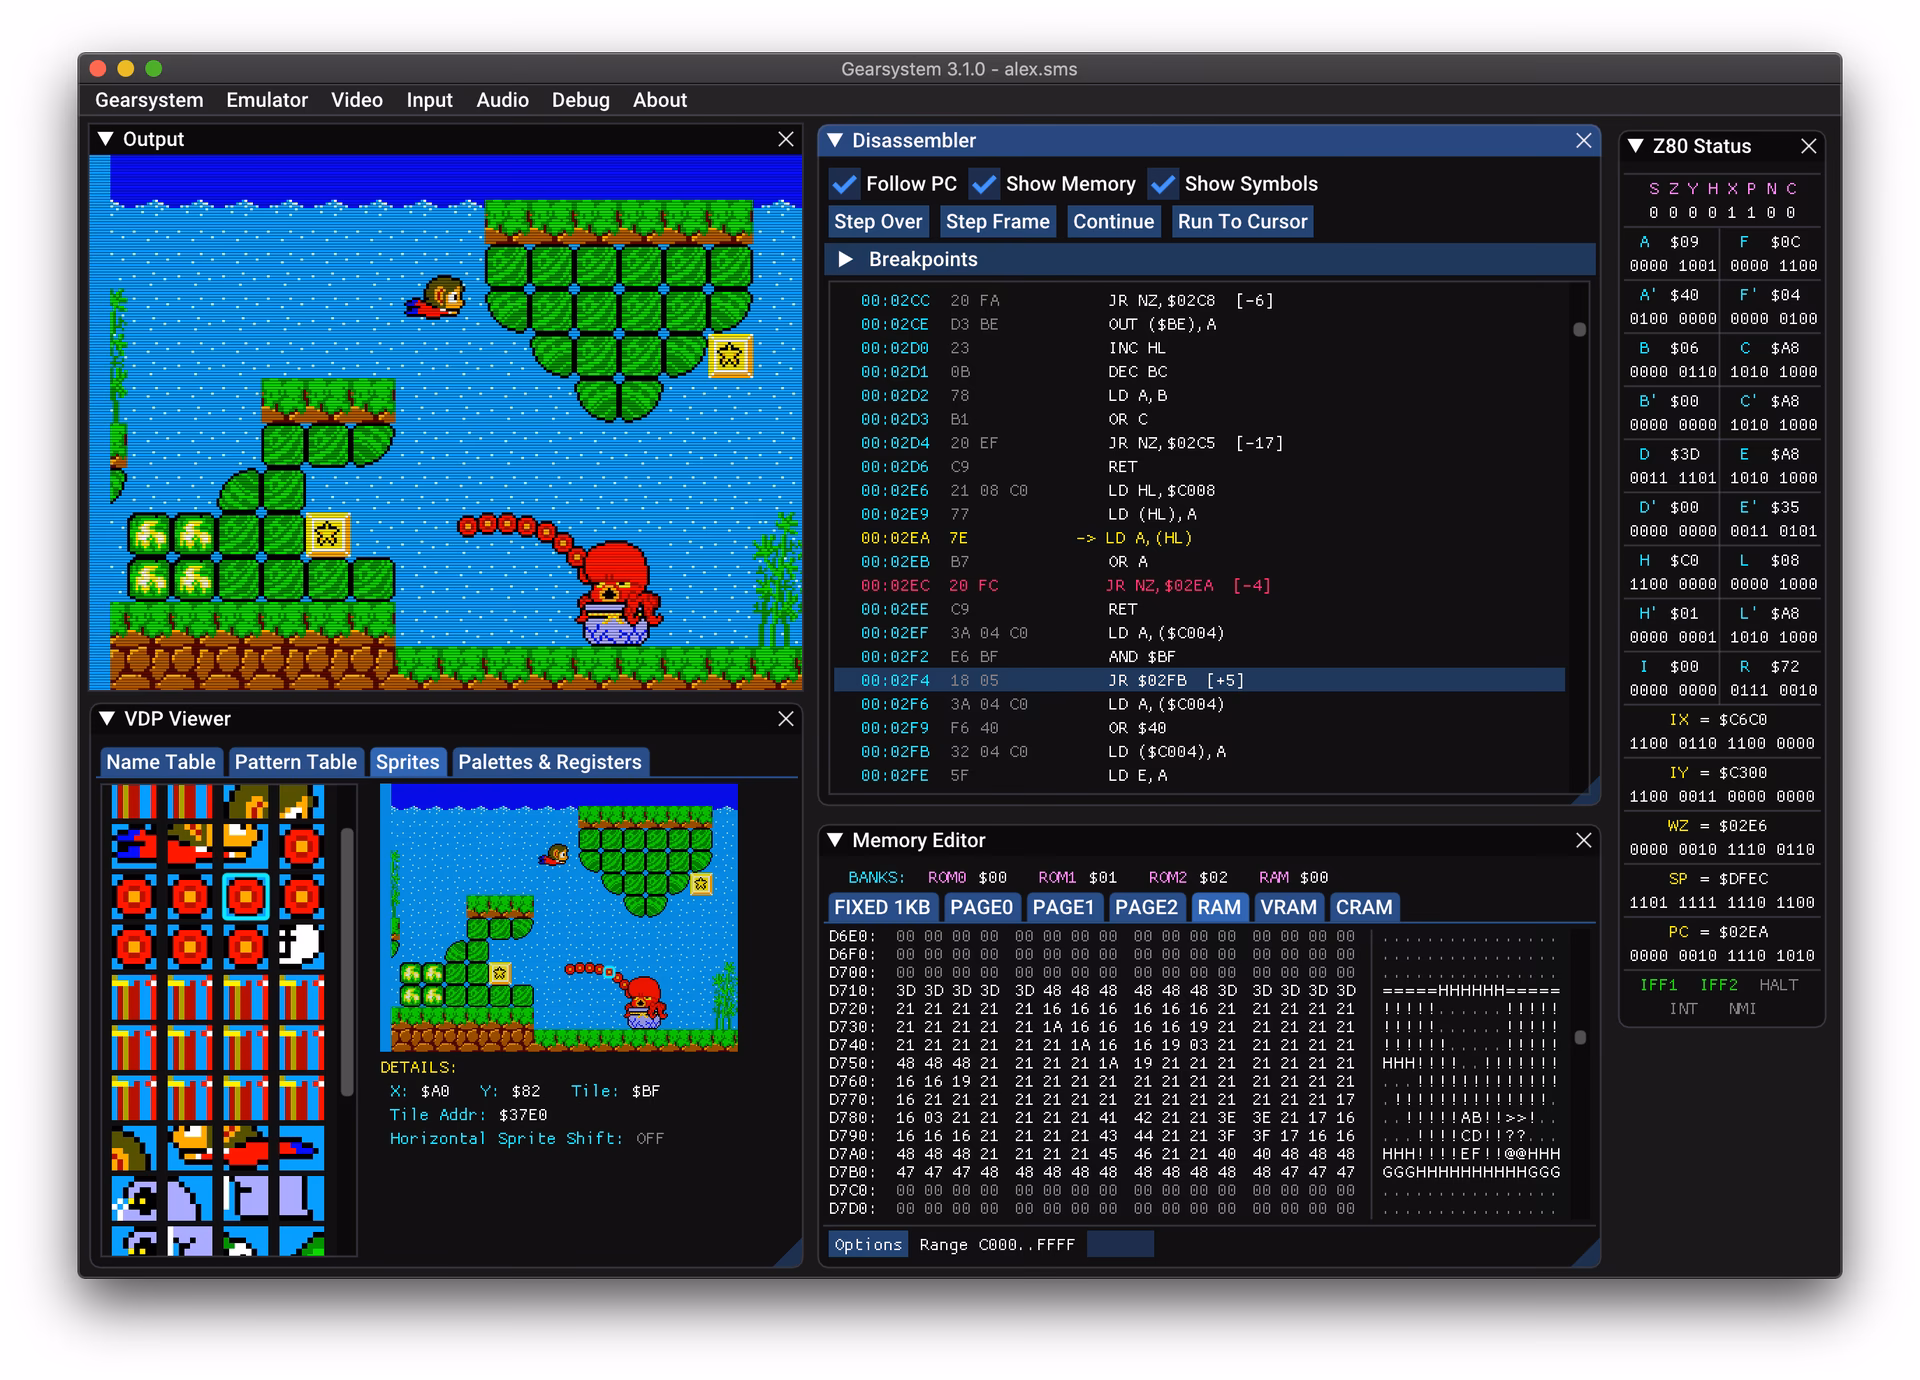Click the red macOS close window button
The width and height of the screenshot is (1920, 1380).
(x=98, y=68)
